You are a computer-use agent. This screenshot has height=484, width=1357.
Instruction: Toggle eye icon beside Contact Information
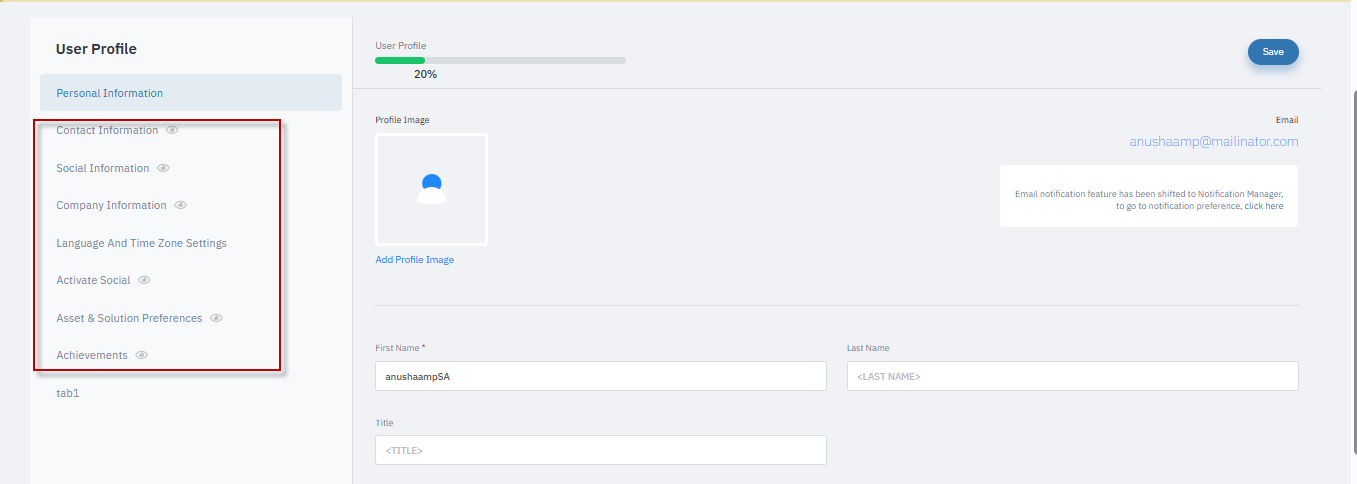[172, 130]
